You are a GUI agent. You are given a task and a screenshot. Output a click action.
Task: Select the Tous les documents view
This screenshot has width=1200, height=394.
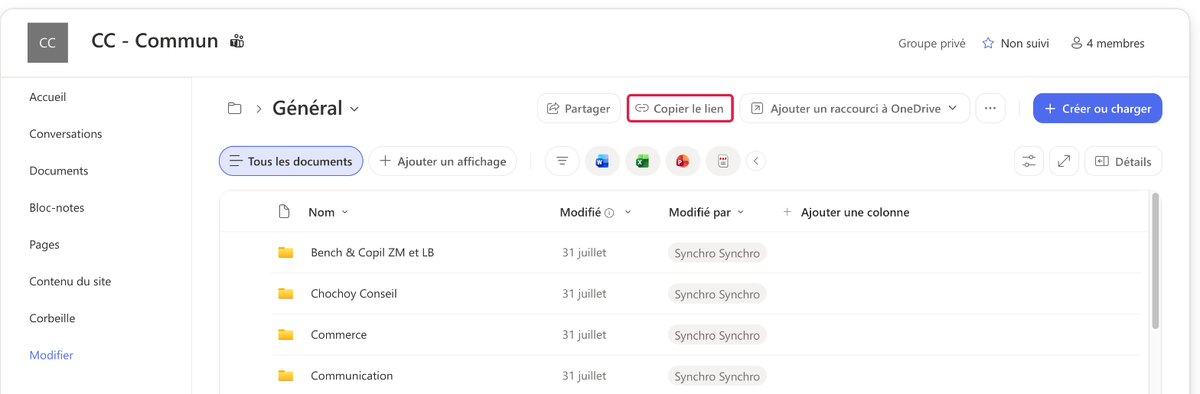tap(291, 161)
